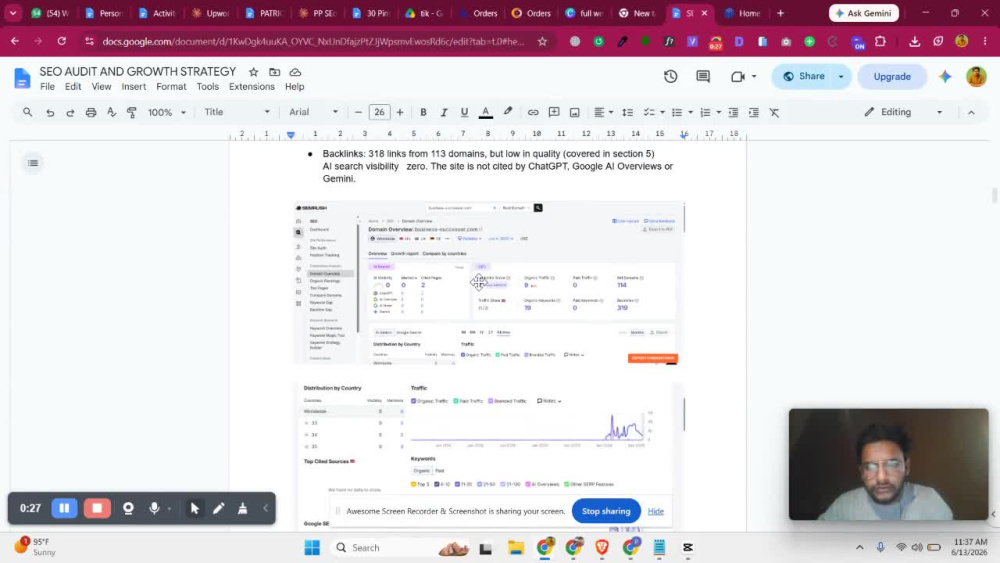Check the cloud save status icon
Image resolution: width=1000 pixels, height=563 pixels.
coord(295,72)
